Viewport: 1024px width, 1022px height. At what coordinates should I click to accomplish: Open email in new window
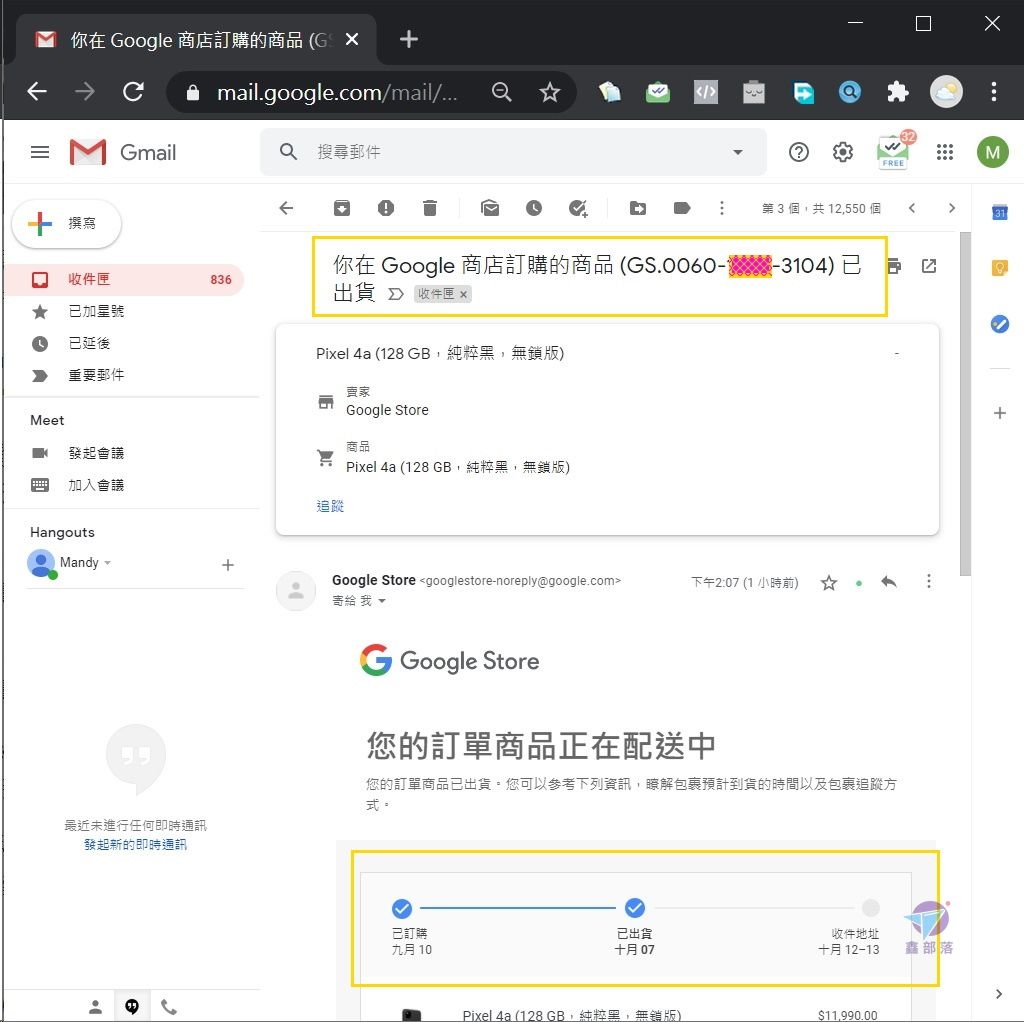[x=929, y=266]
